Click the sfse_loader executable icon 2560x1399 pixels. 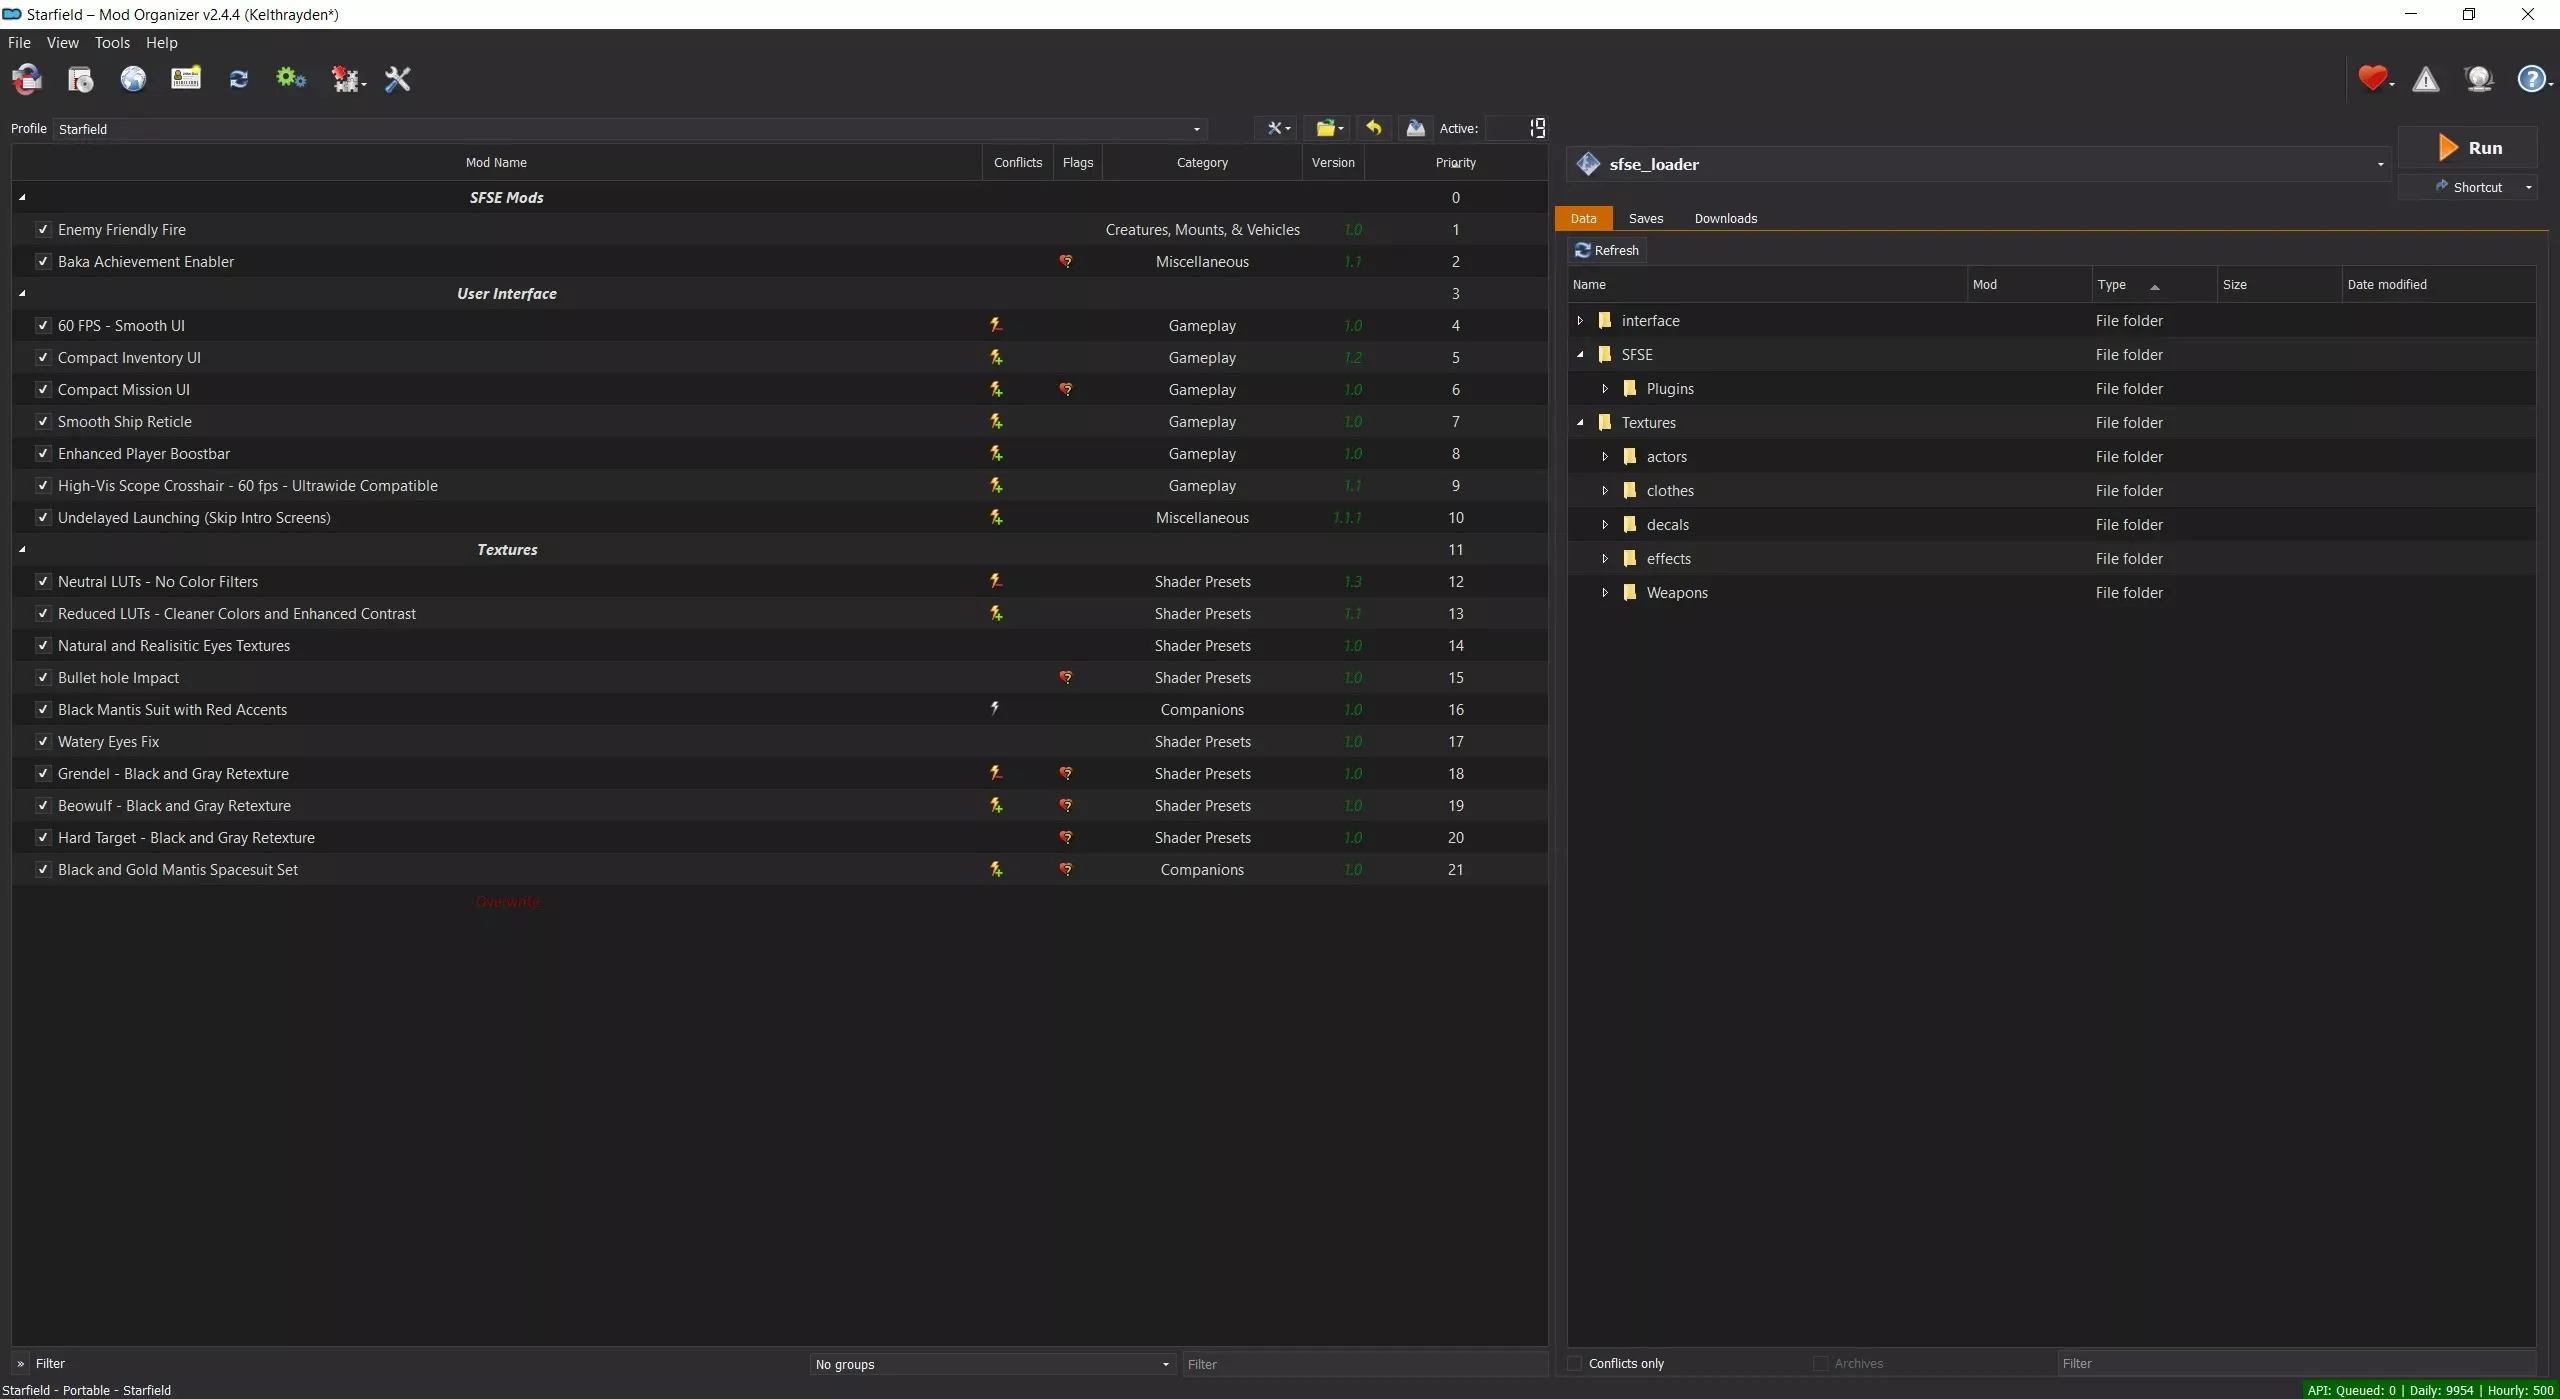1588,164
